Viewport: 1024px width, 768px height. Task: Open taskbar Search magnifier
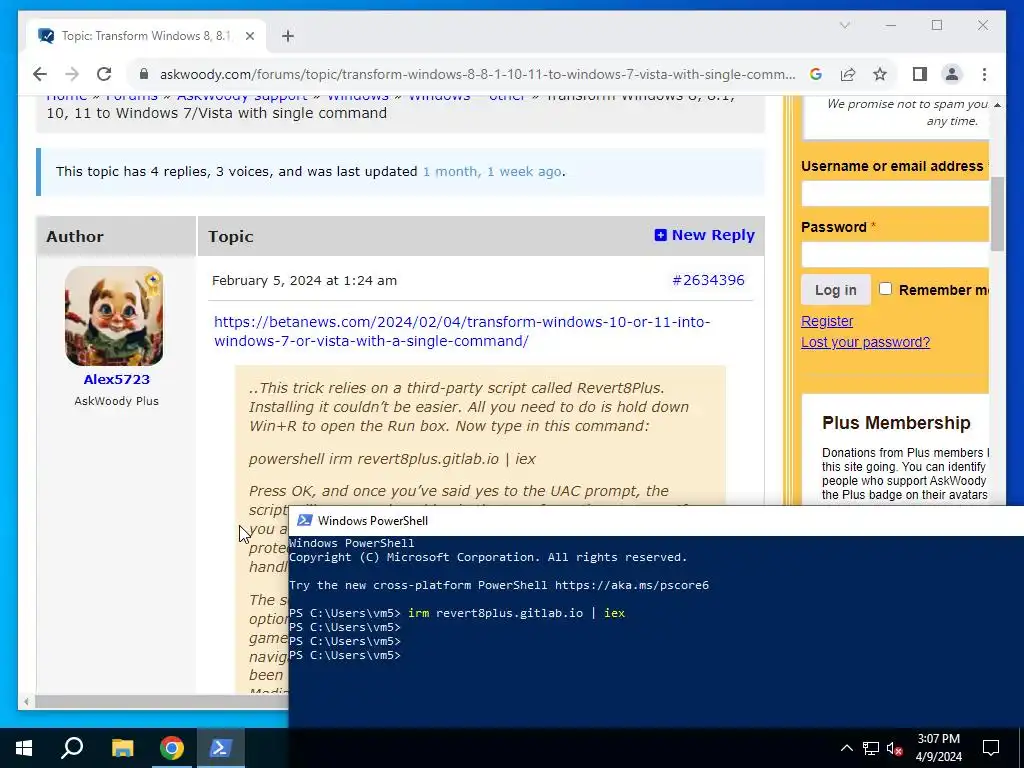click(x=72, y=748)
